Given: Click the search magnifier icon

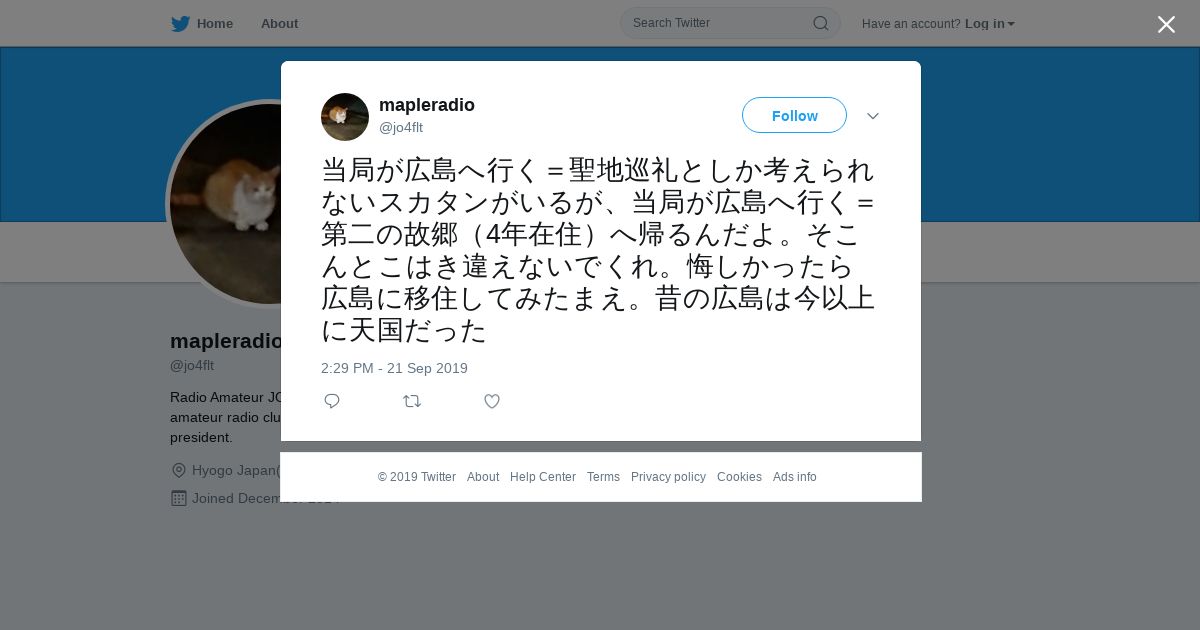Looking at the screenshot, I should point(820,23).
